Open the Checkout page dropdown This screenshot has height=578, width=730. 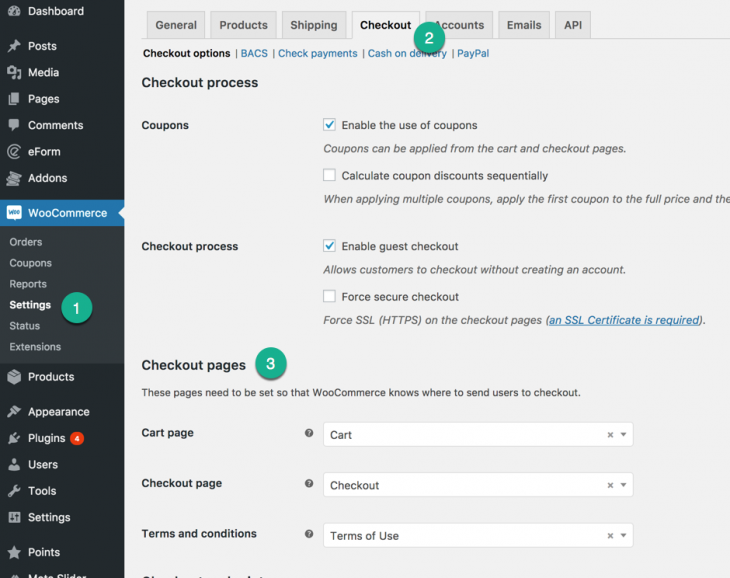[478, 485]
